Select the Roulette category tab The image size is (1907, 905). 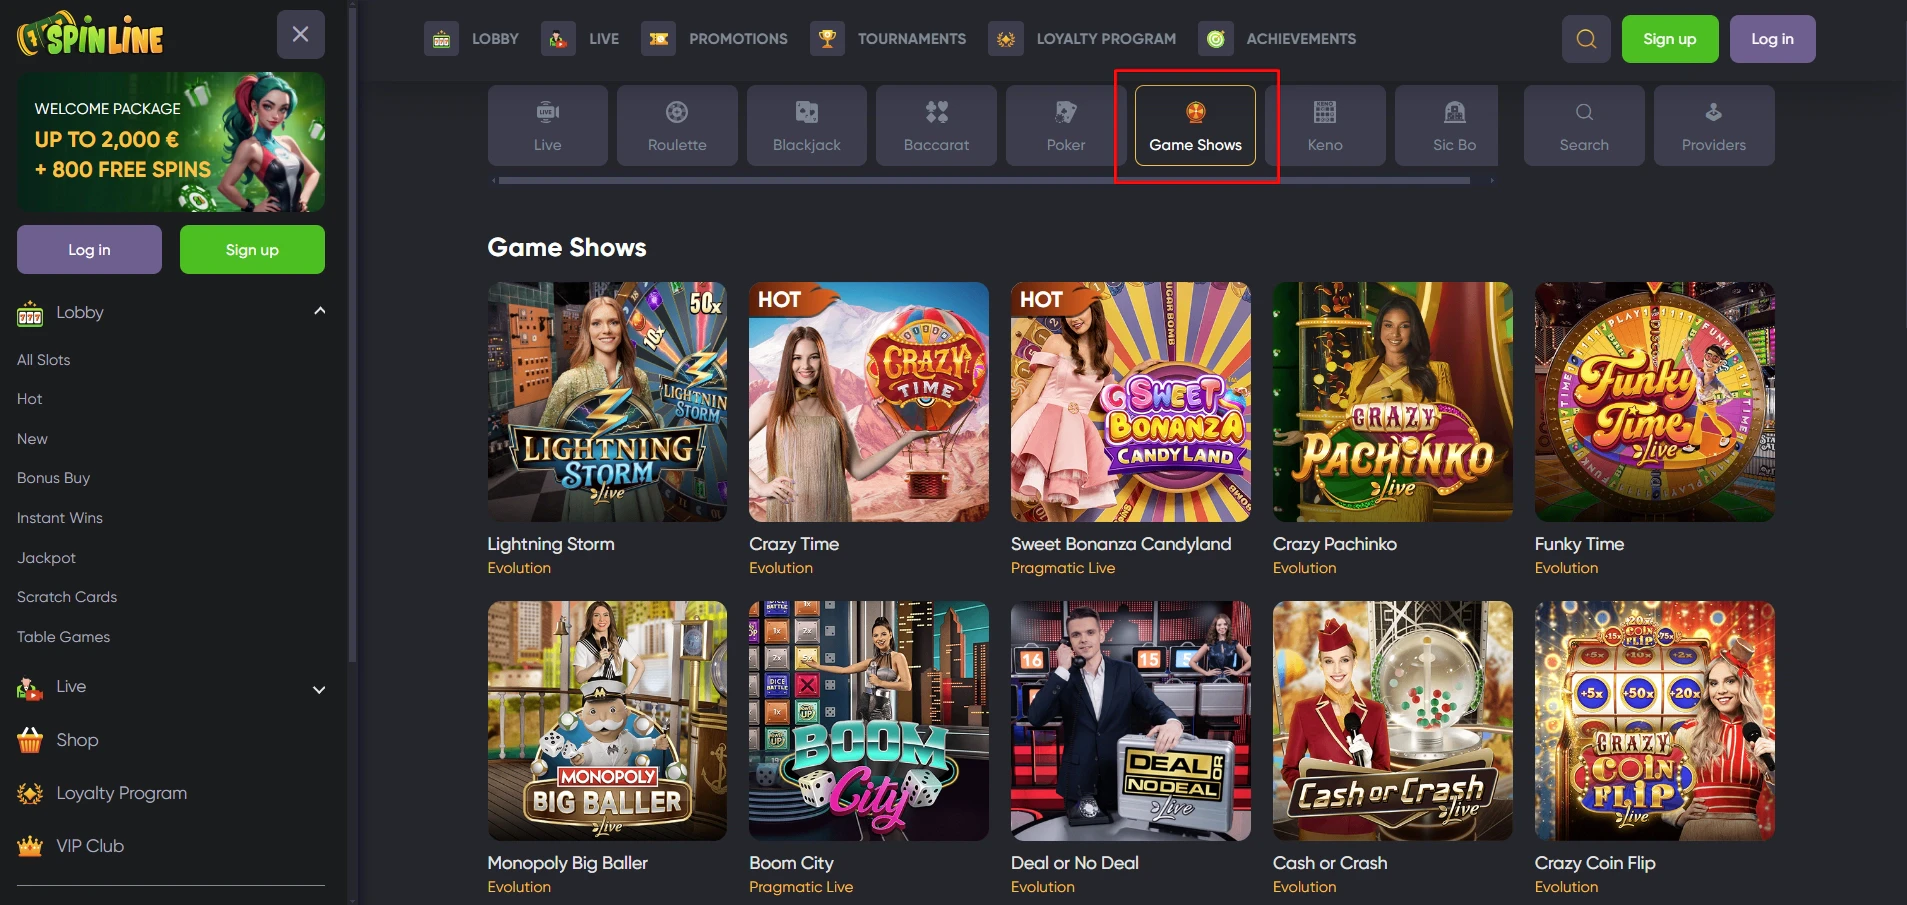(677, 125)
